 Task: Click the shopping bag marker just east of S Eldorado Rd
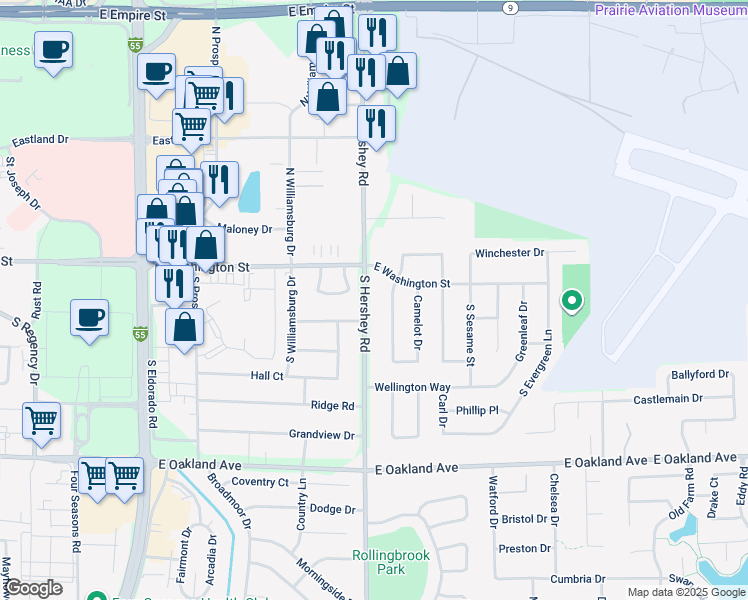point(184,328)
